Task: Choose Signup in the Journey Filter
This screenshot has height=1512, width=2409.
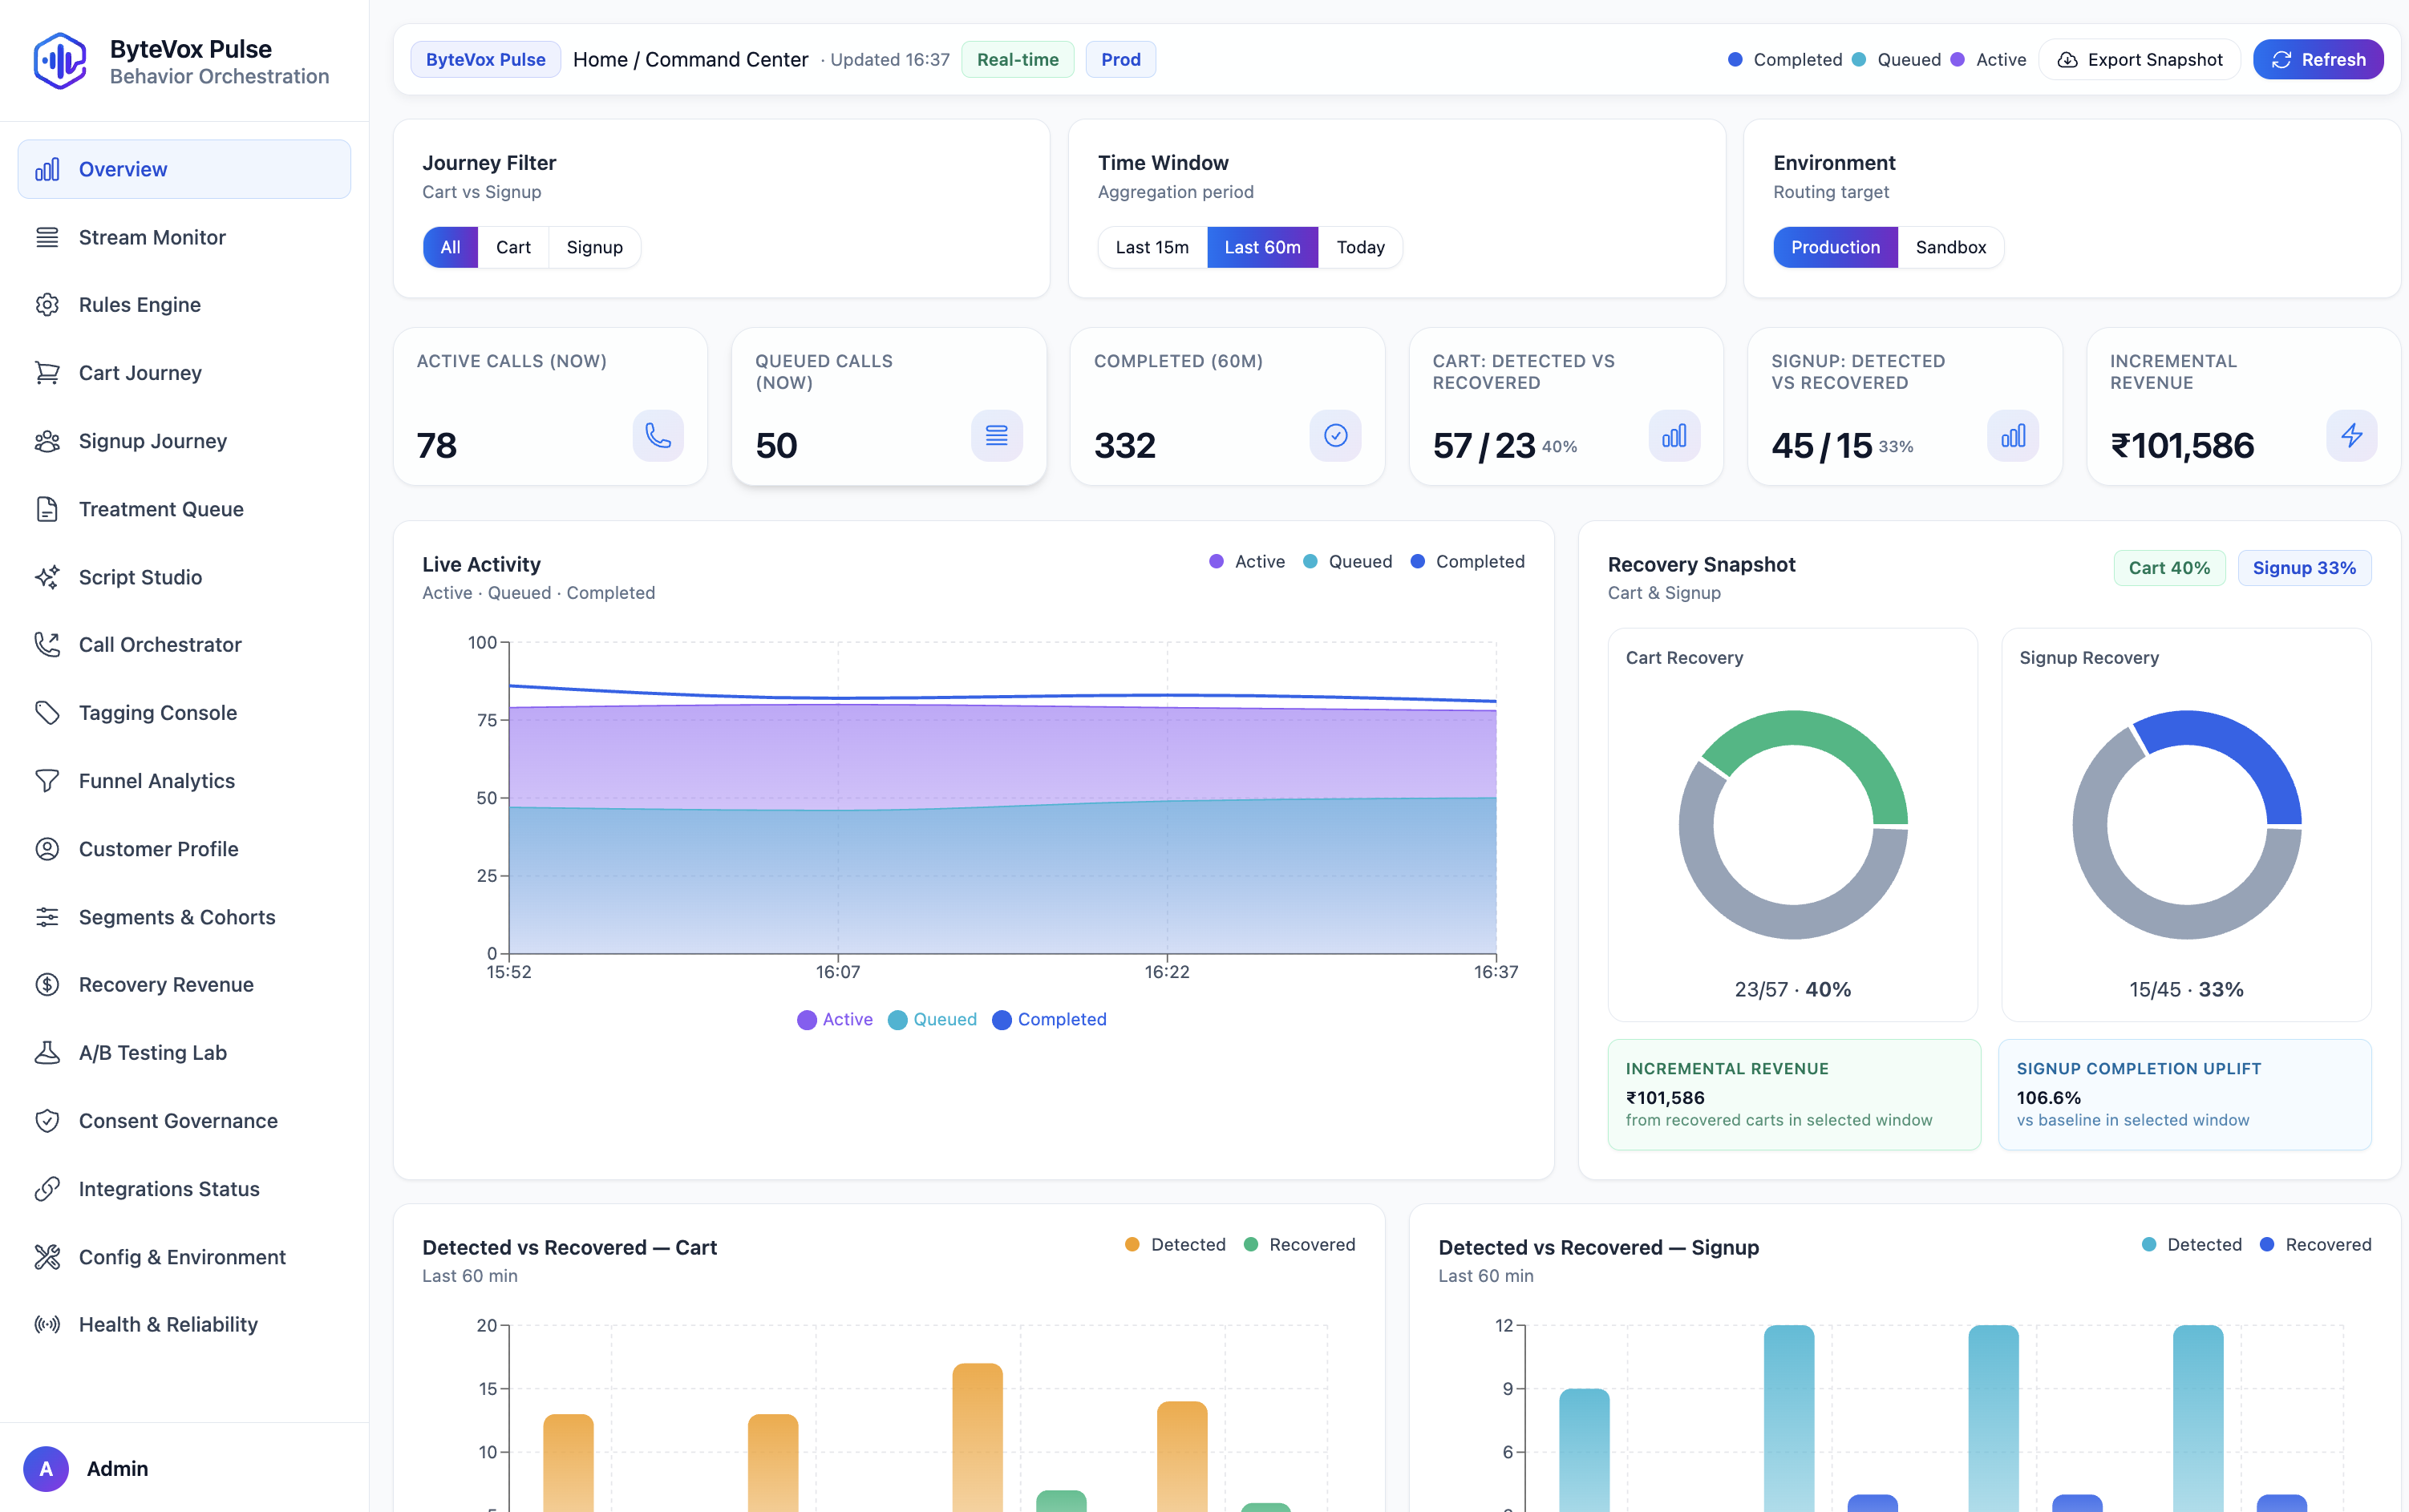Action: pyautogui.click(x=594, y=247)
